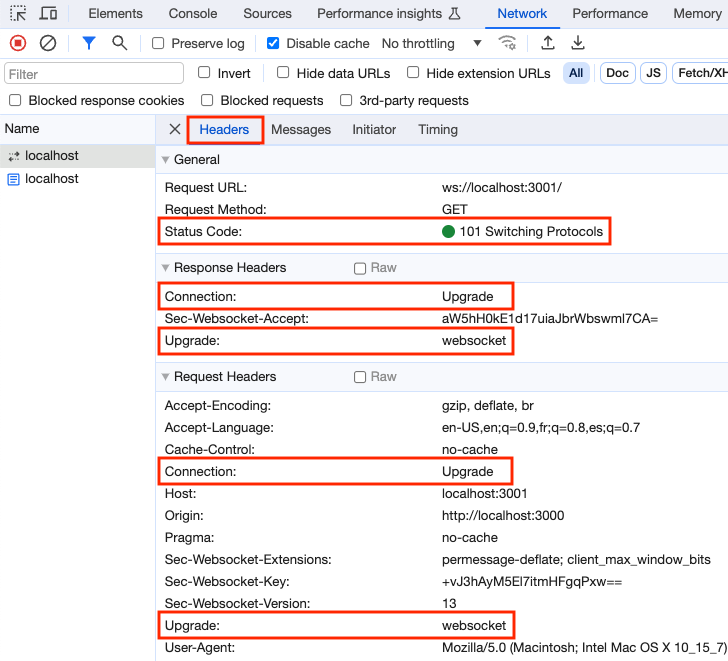Open the Sources panel tab
Image resolution: width=728 pixels, height=661 pixels.
tap(267, 13)
